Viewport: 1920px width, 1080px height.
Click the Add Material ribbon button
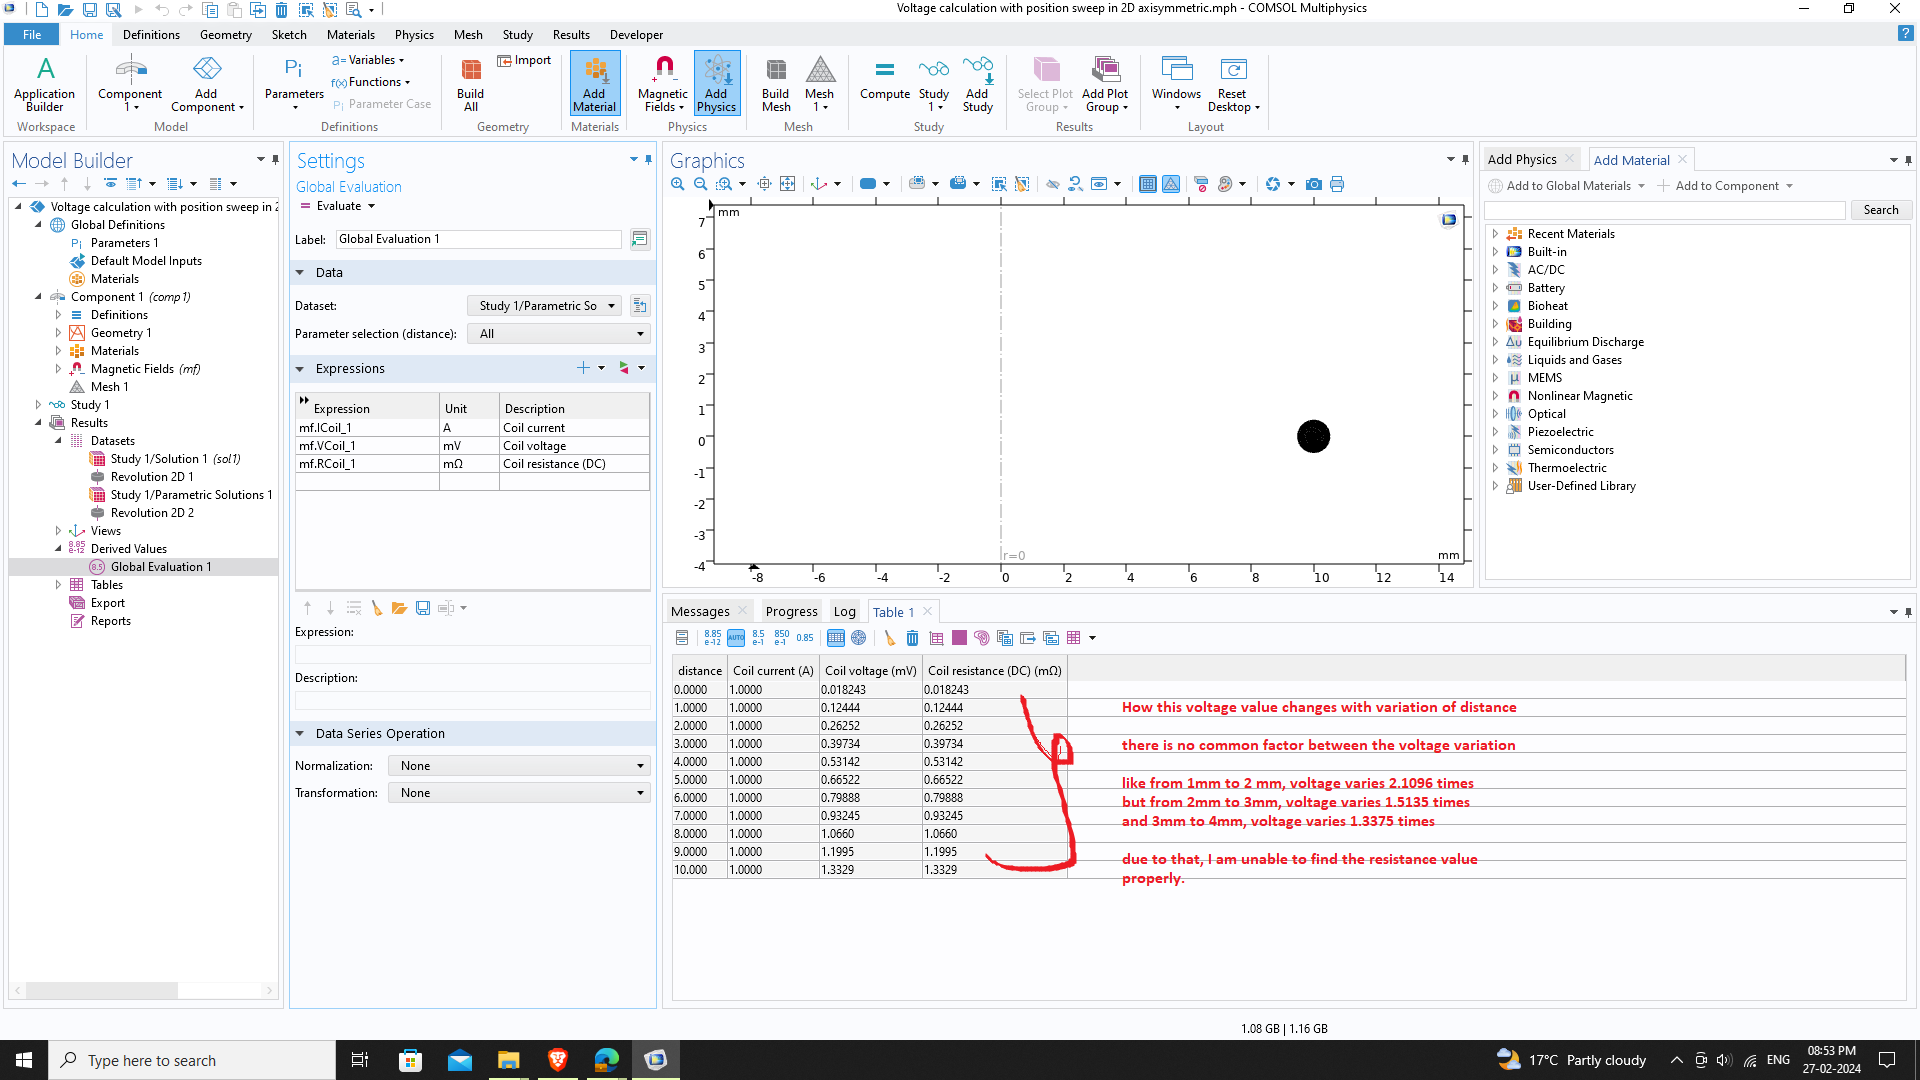[x=595, y=84]
